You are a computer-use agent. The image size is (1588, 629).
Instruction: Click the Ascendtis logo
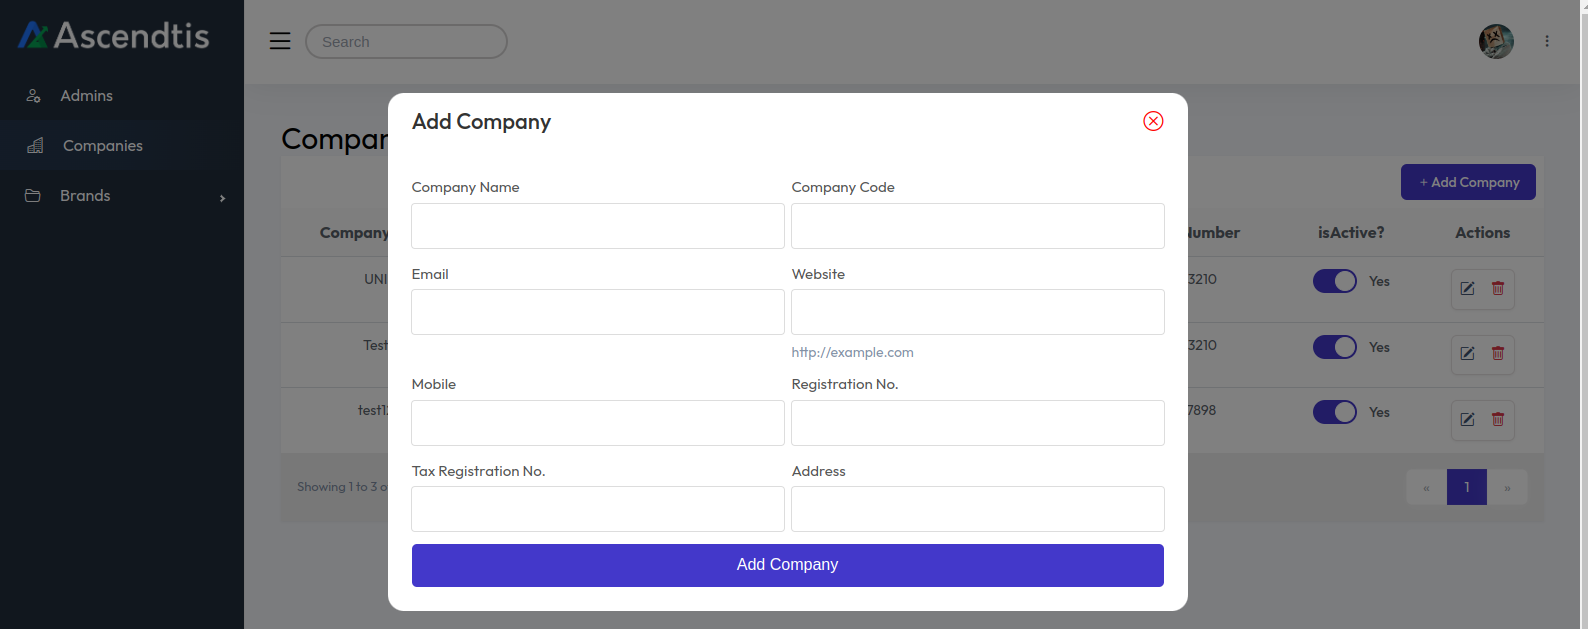(114, 36)
